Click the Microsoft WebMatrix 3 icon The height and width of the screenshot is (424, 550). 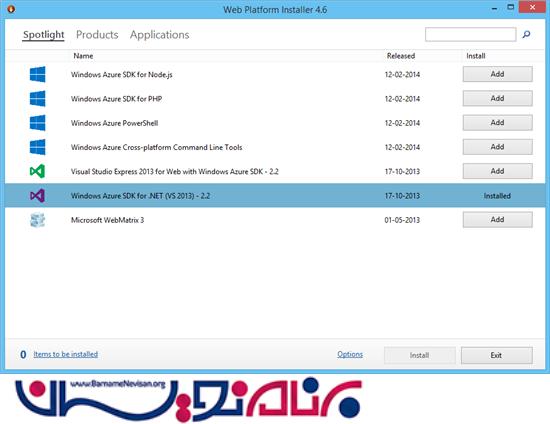[x=38, y=220]
